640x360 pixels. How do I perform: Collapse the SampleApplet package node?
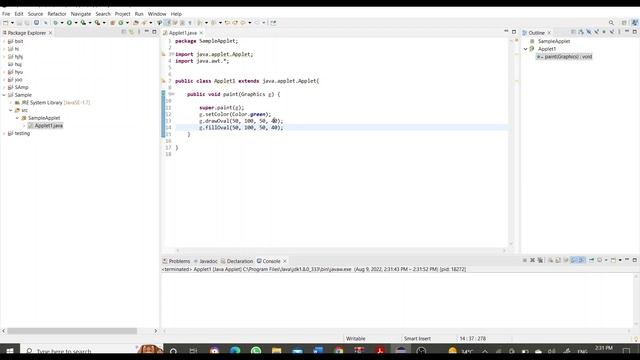point(17,118)
